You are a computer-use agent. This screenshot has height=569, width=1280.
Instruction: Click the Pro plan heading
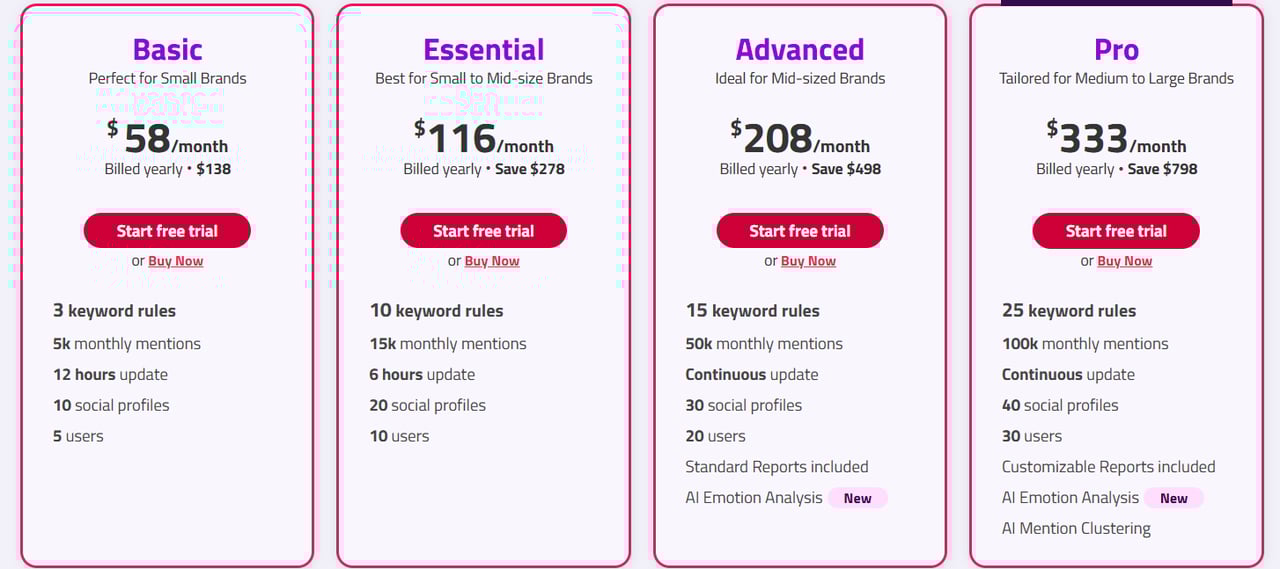point(1116,49)
